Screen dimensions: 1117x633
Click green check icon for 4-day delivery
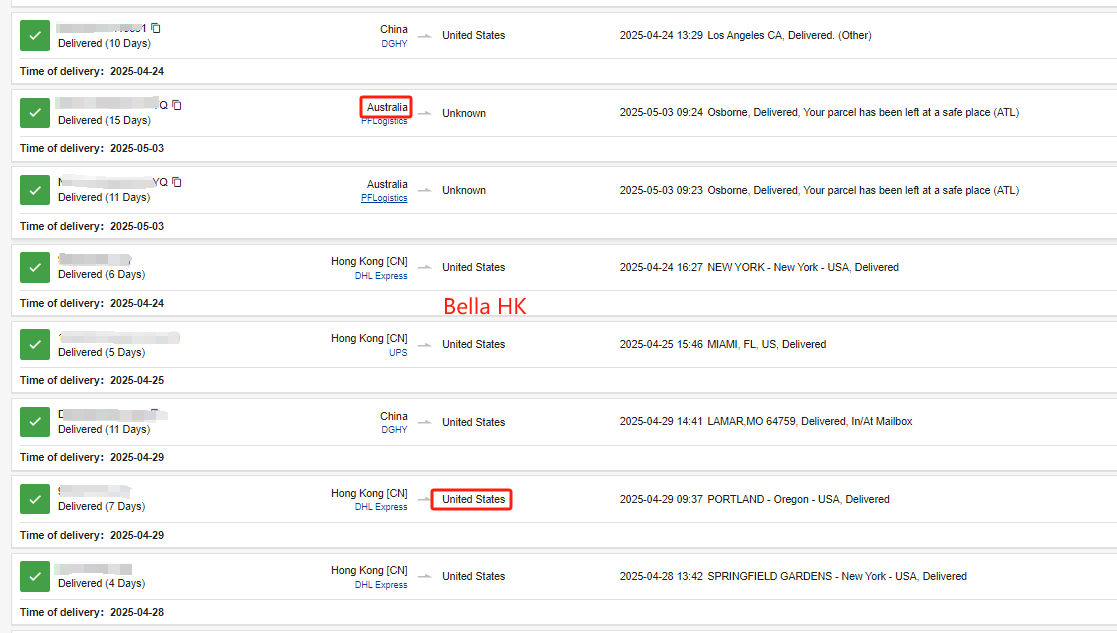(35, 576)
